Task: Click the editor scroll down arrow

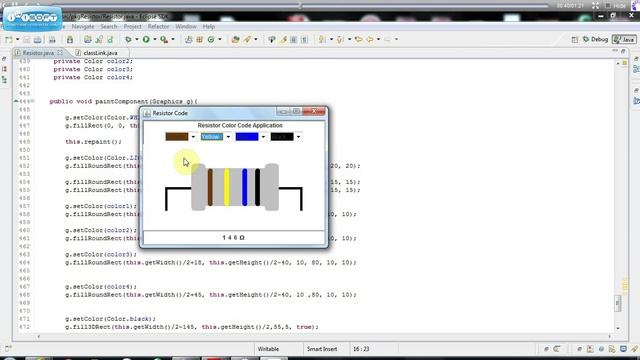Action: pyautogui.click(x=618, y=328)
